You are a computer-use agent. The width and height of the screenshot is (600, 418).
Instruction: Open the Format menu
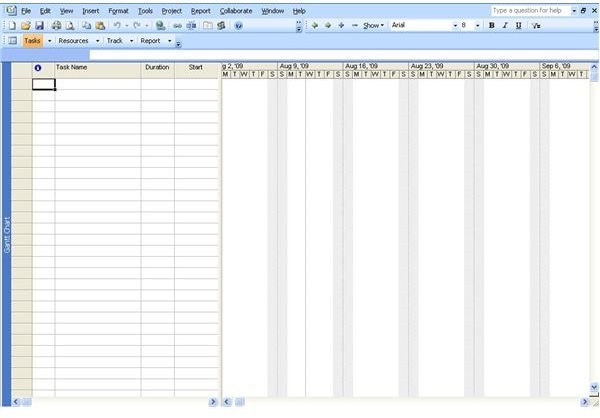[x=118, y=11]
